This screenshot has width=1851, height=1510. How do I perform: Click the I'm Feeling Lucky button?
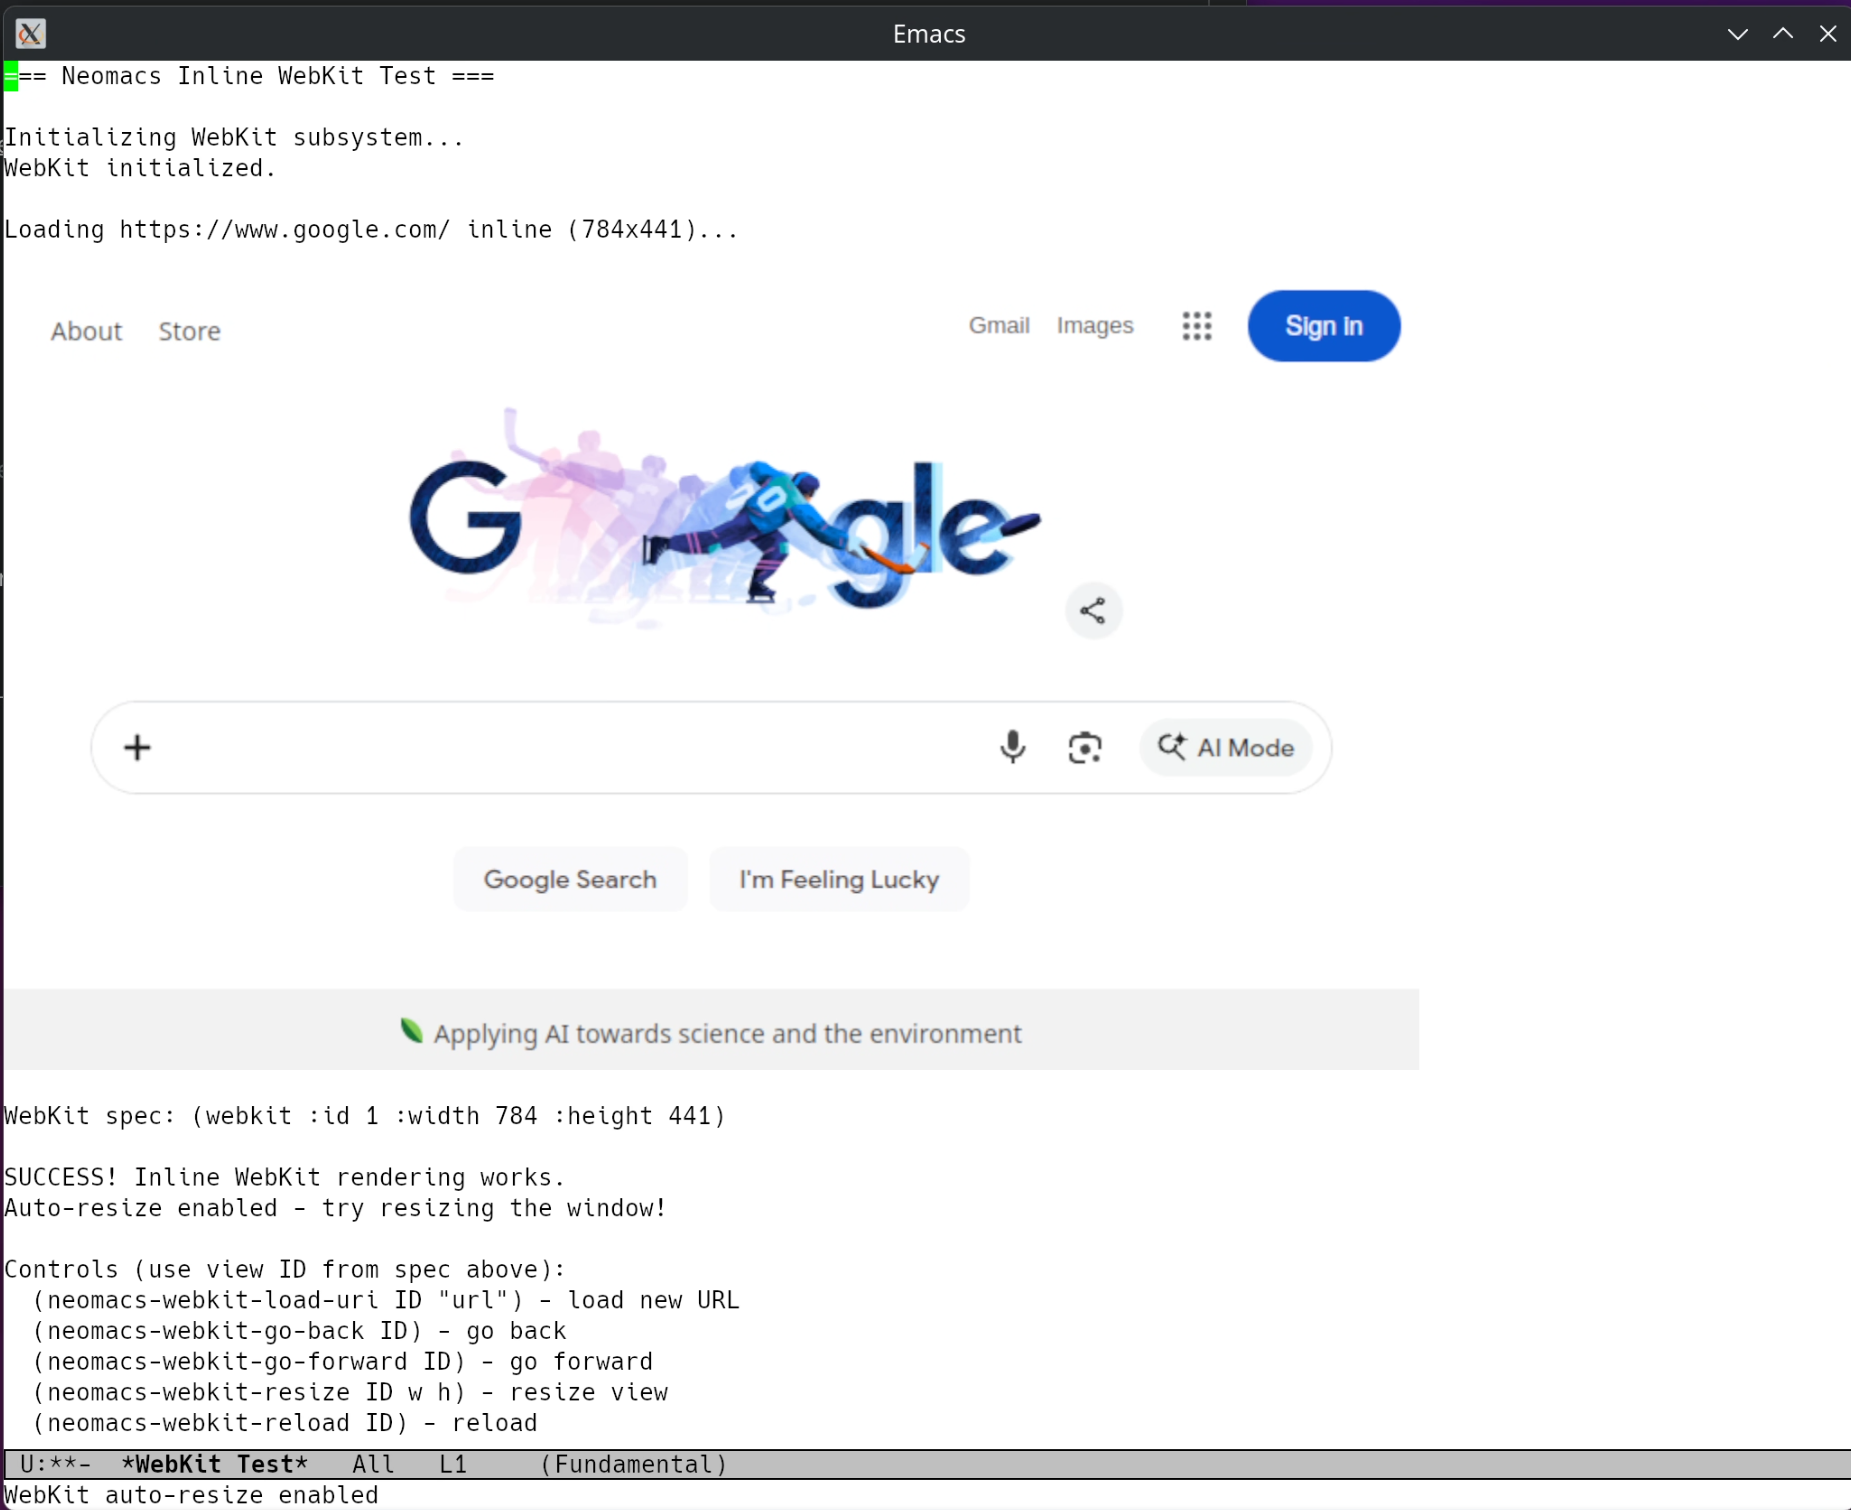(x=839, y=880)
